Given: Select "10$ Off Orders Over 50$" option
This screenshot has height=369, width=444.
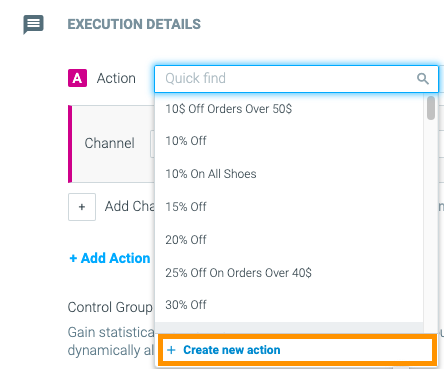Looking at the screenshot, I should [289, 109].
